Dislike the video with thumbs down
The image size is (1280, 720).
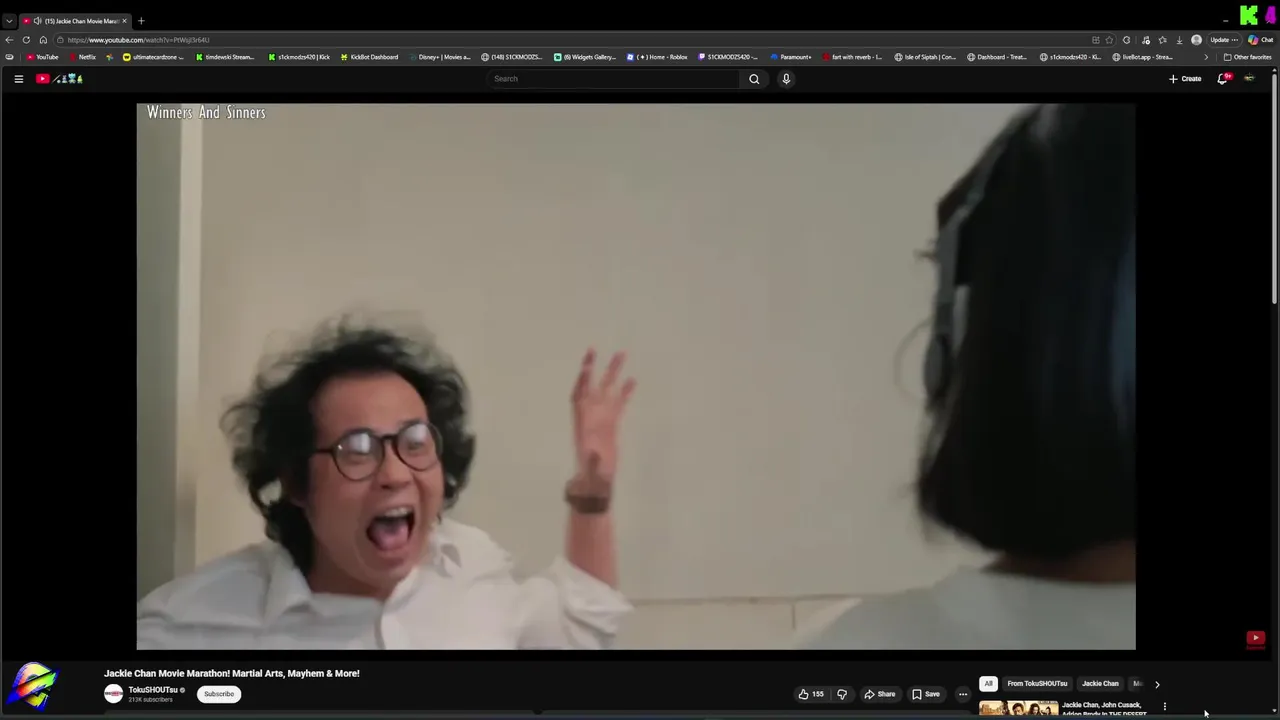842,694
